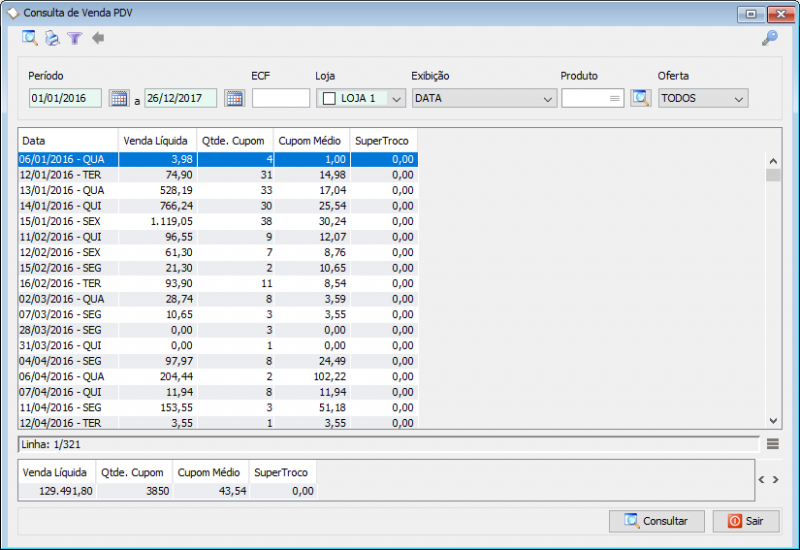Image resolution: width=800 pixels, height=550 pixels.
Task: Select row 31/03/2016 - QUI
Action: [x=218, y=345]
